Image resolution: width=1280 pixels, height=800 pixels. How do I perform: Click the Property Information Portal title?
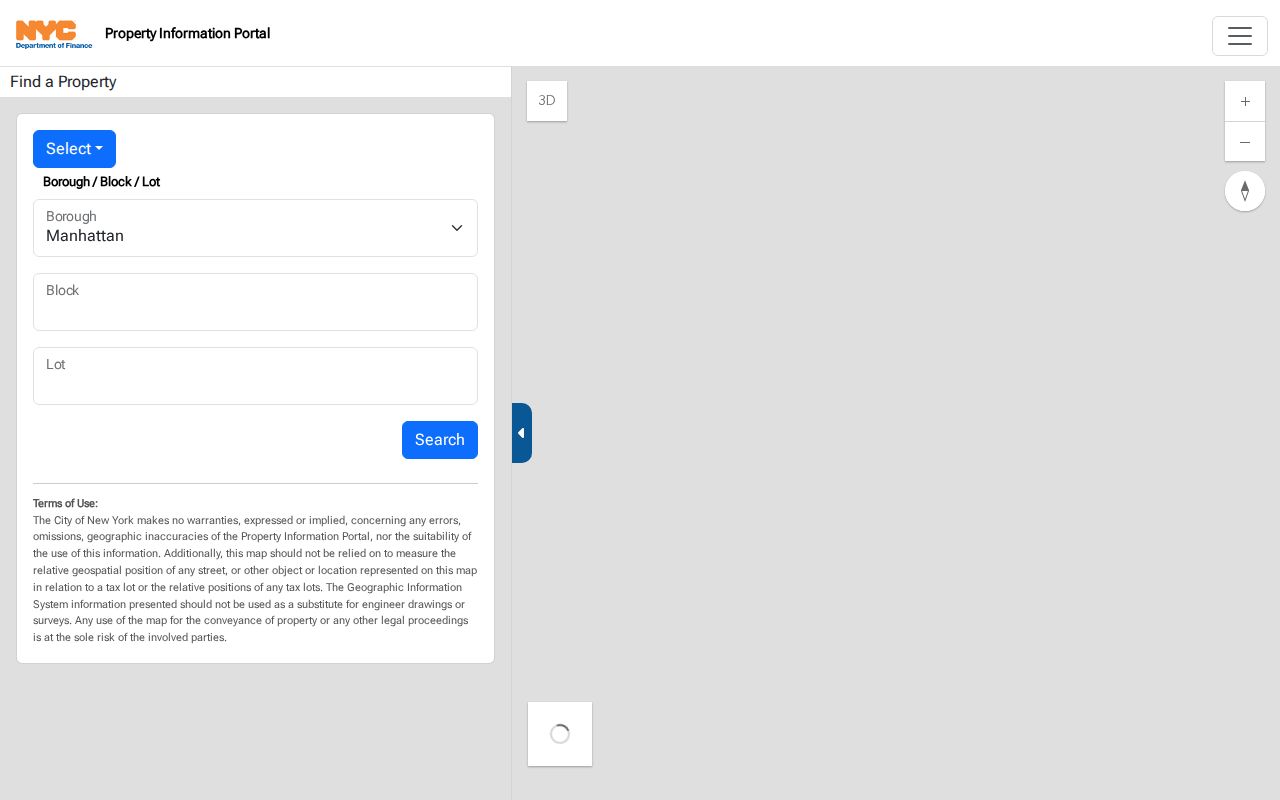[188, 33]
